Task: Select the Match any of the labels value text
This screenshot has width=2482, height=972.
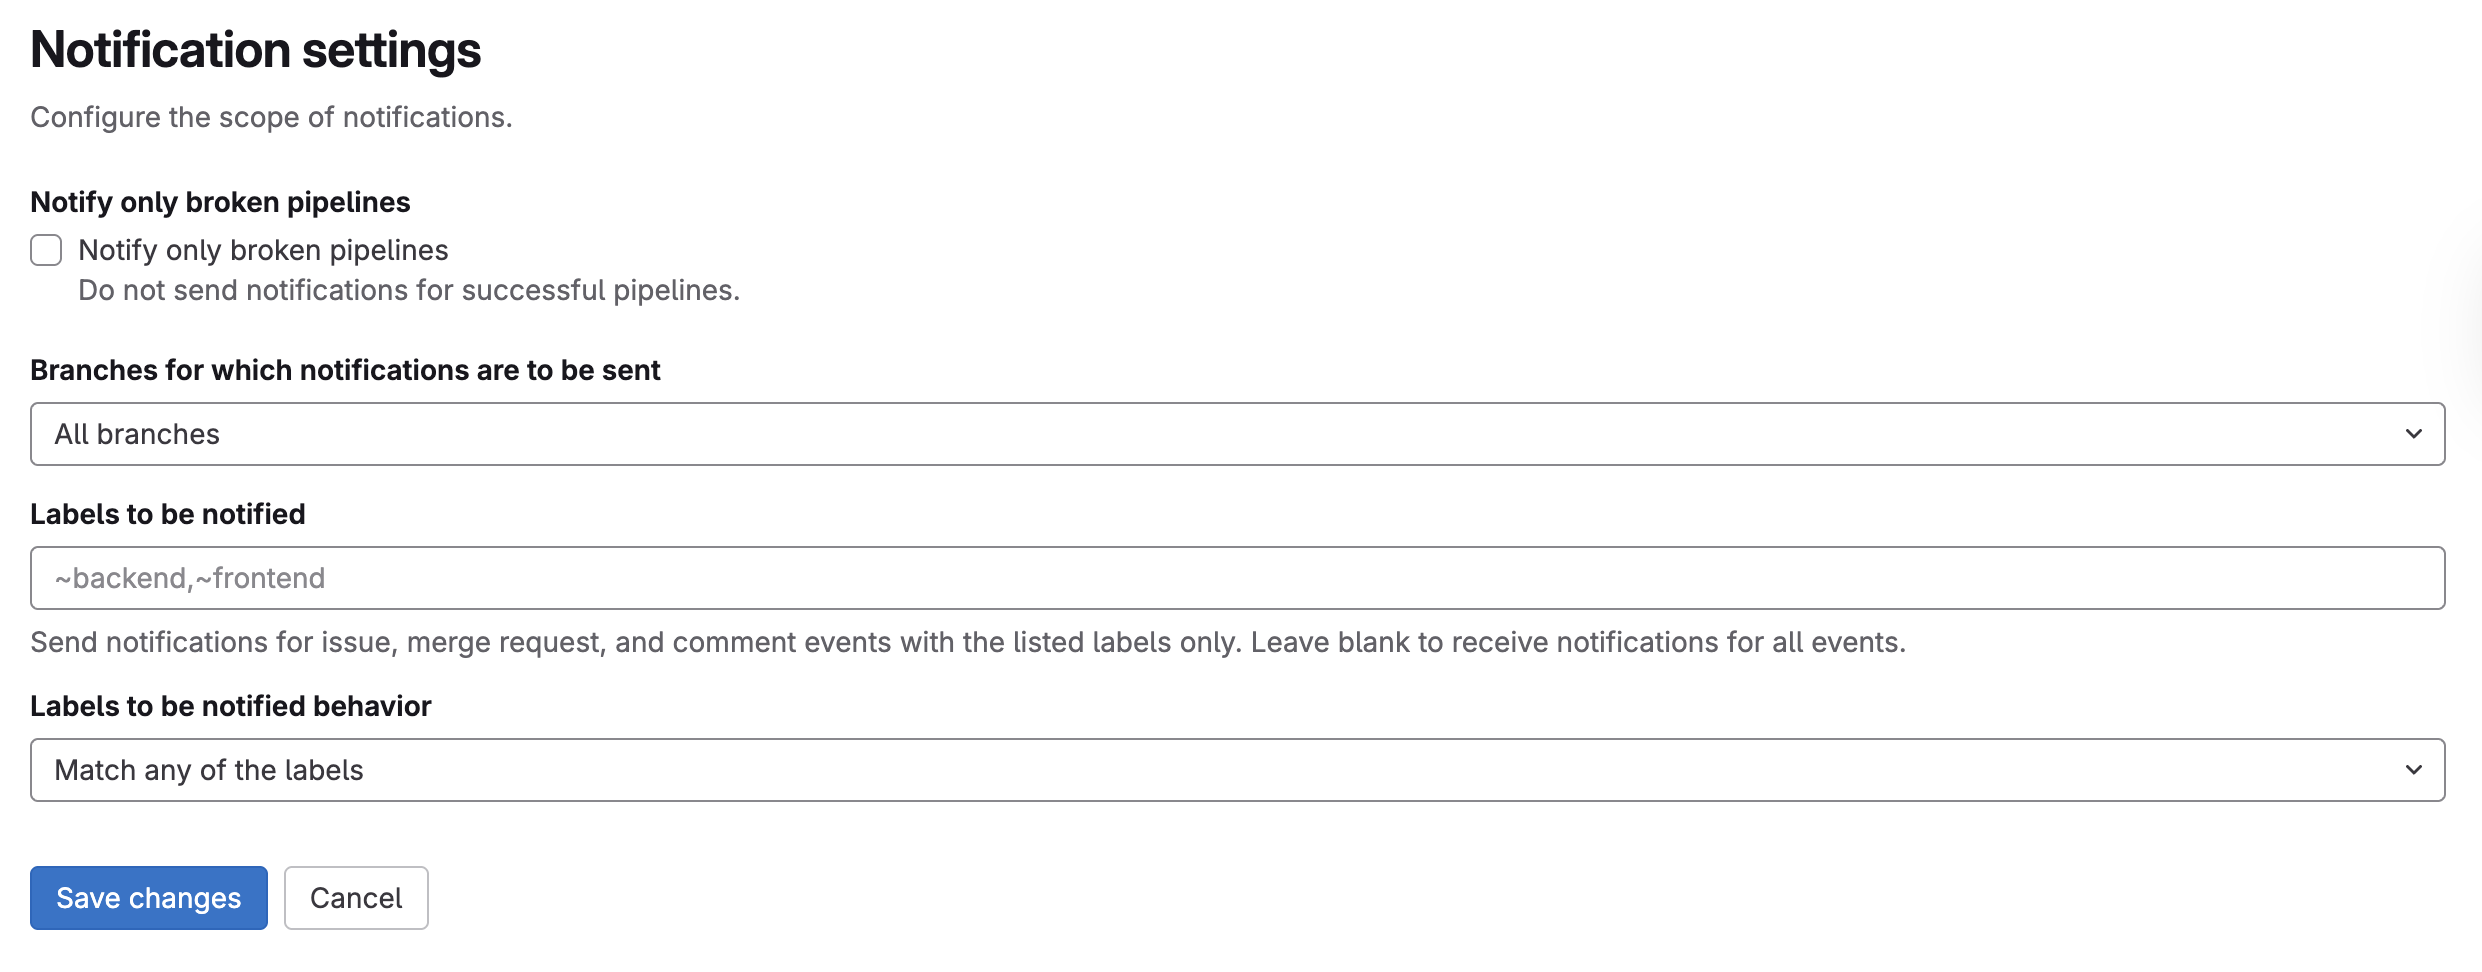Action: (x=209, y=770)
